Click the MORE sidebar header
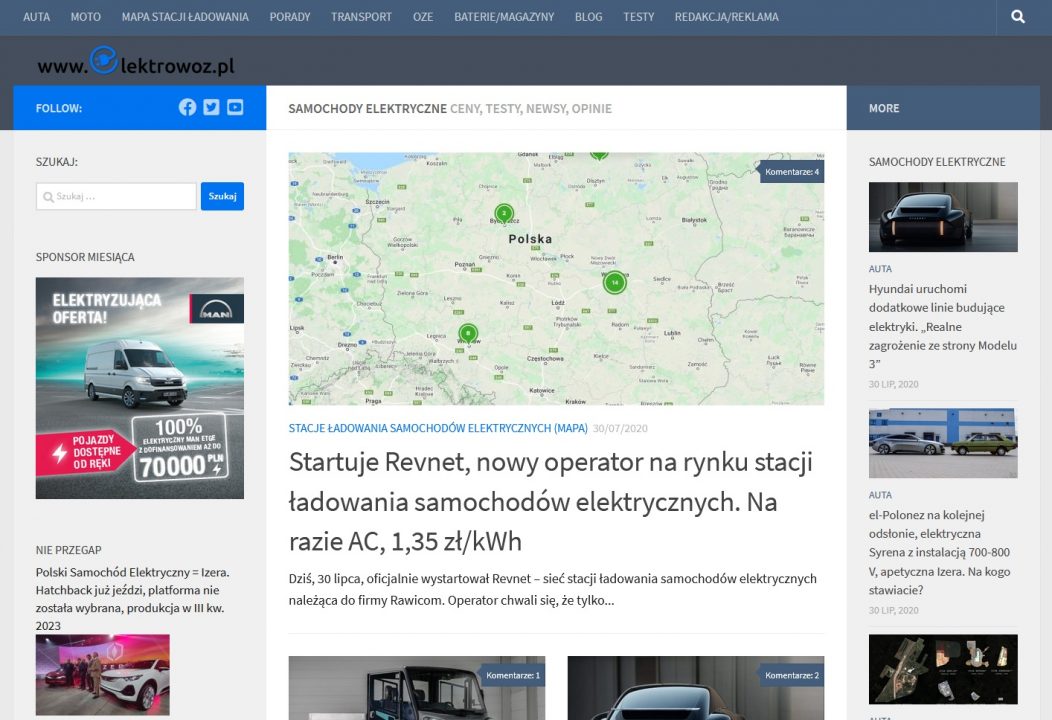This screenshot has height=720, width=1052. coord(884,108)
